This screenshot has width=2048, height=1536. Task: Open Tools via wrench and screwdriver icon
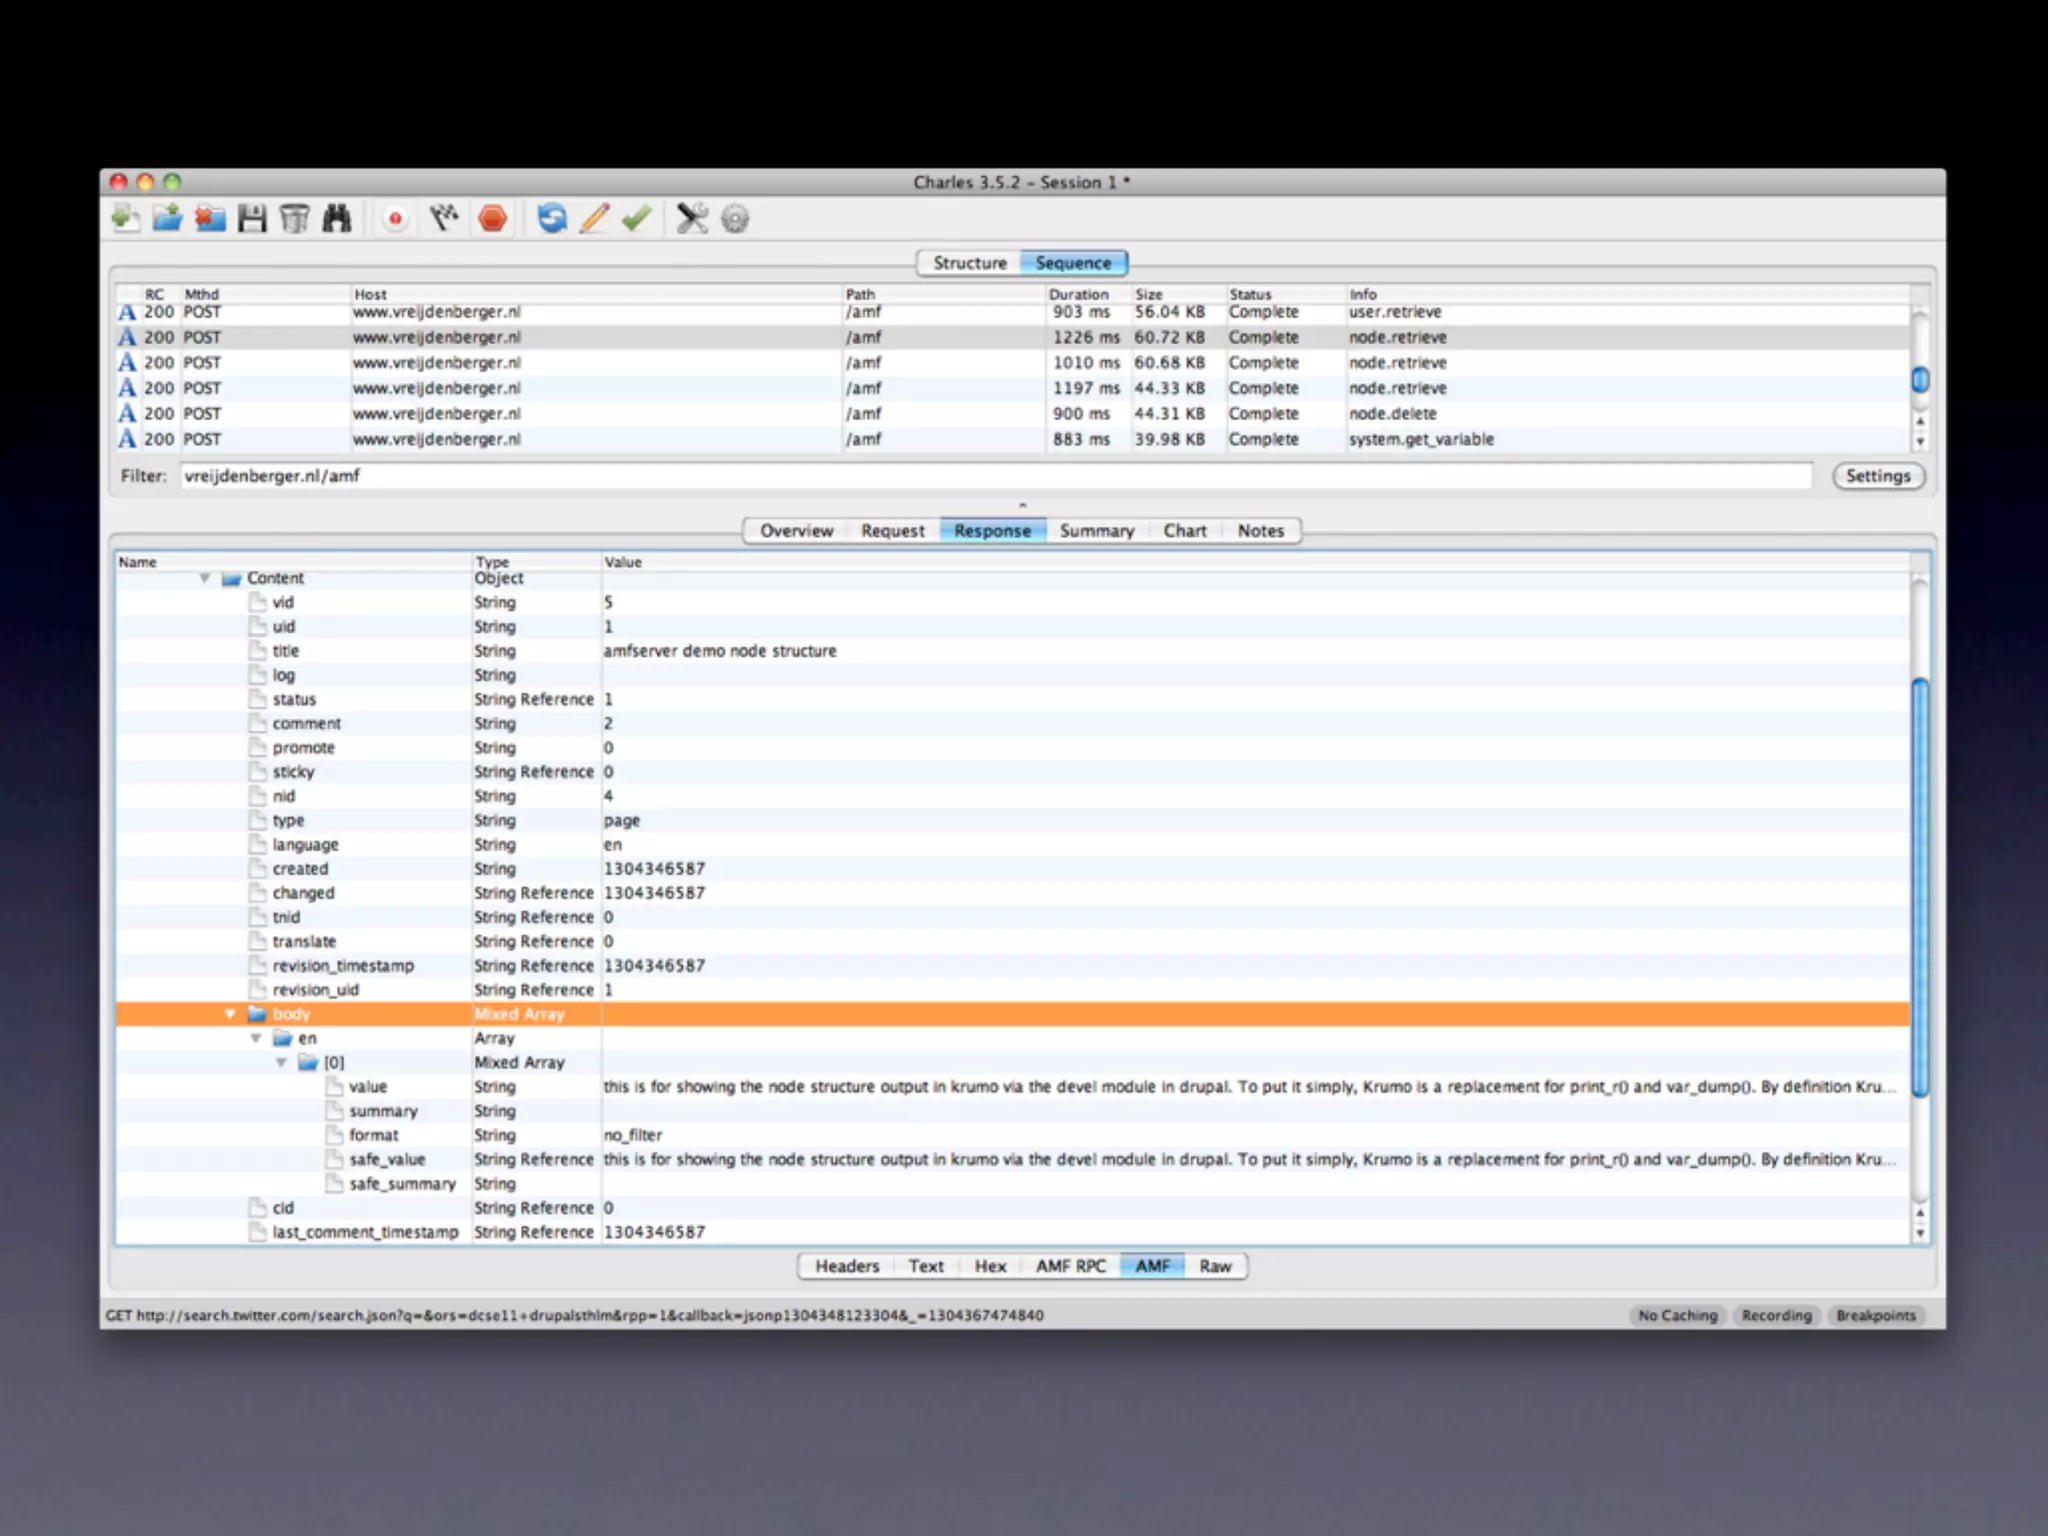coord(691,218)
